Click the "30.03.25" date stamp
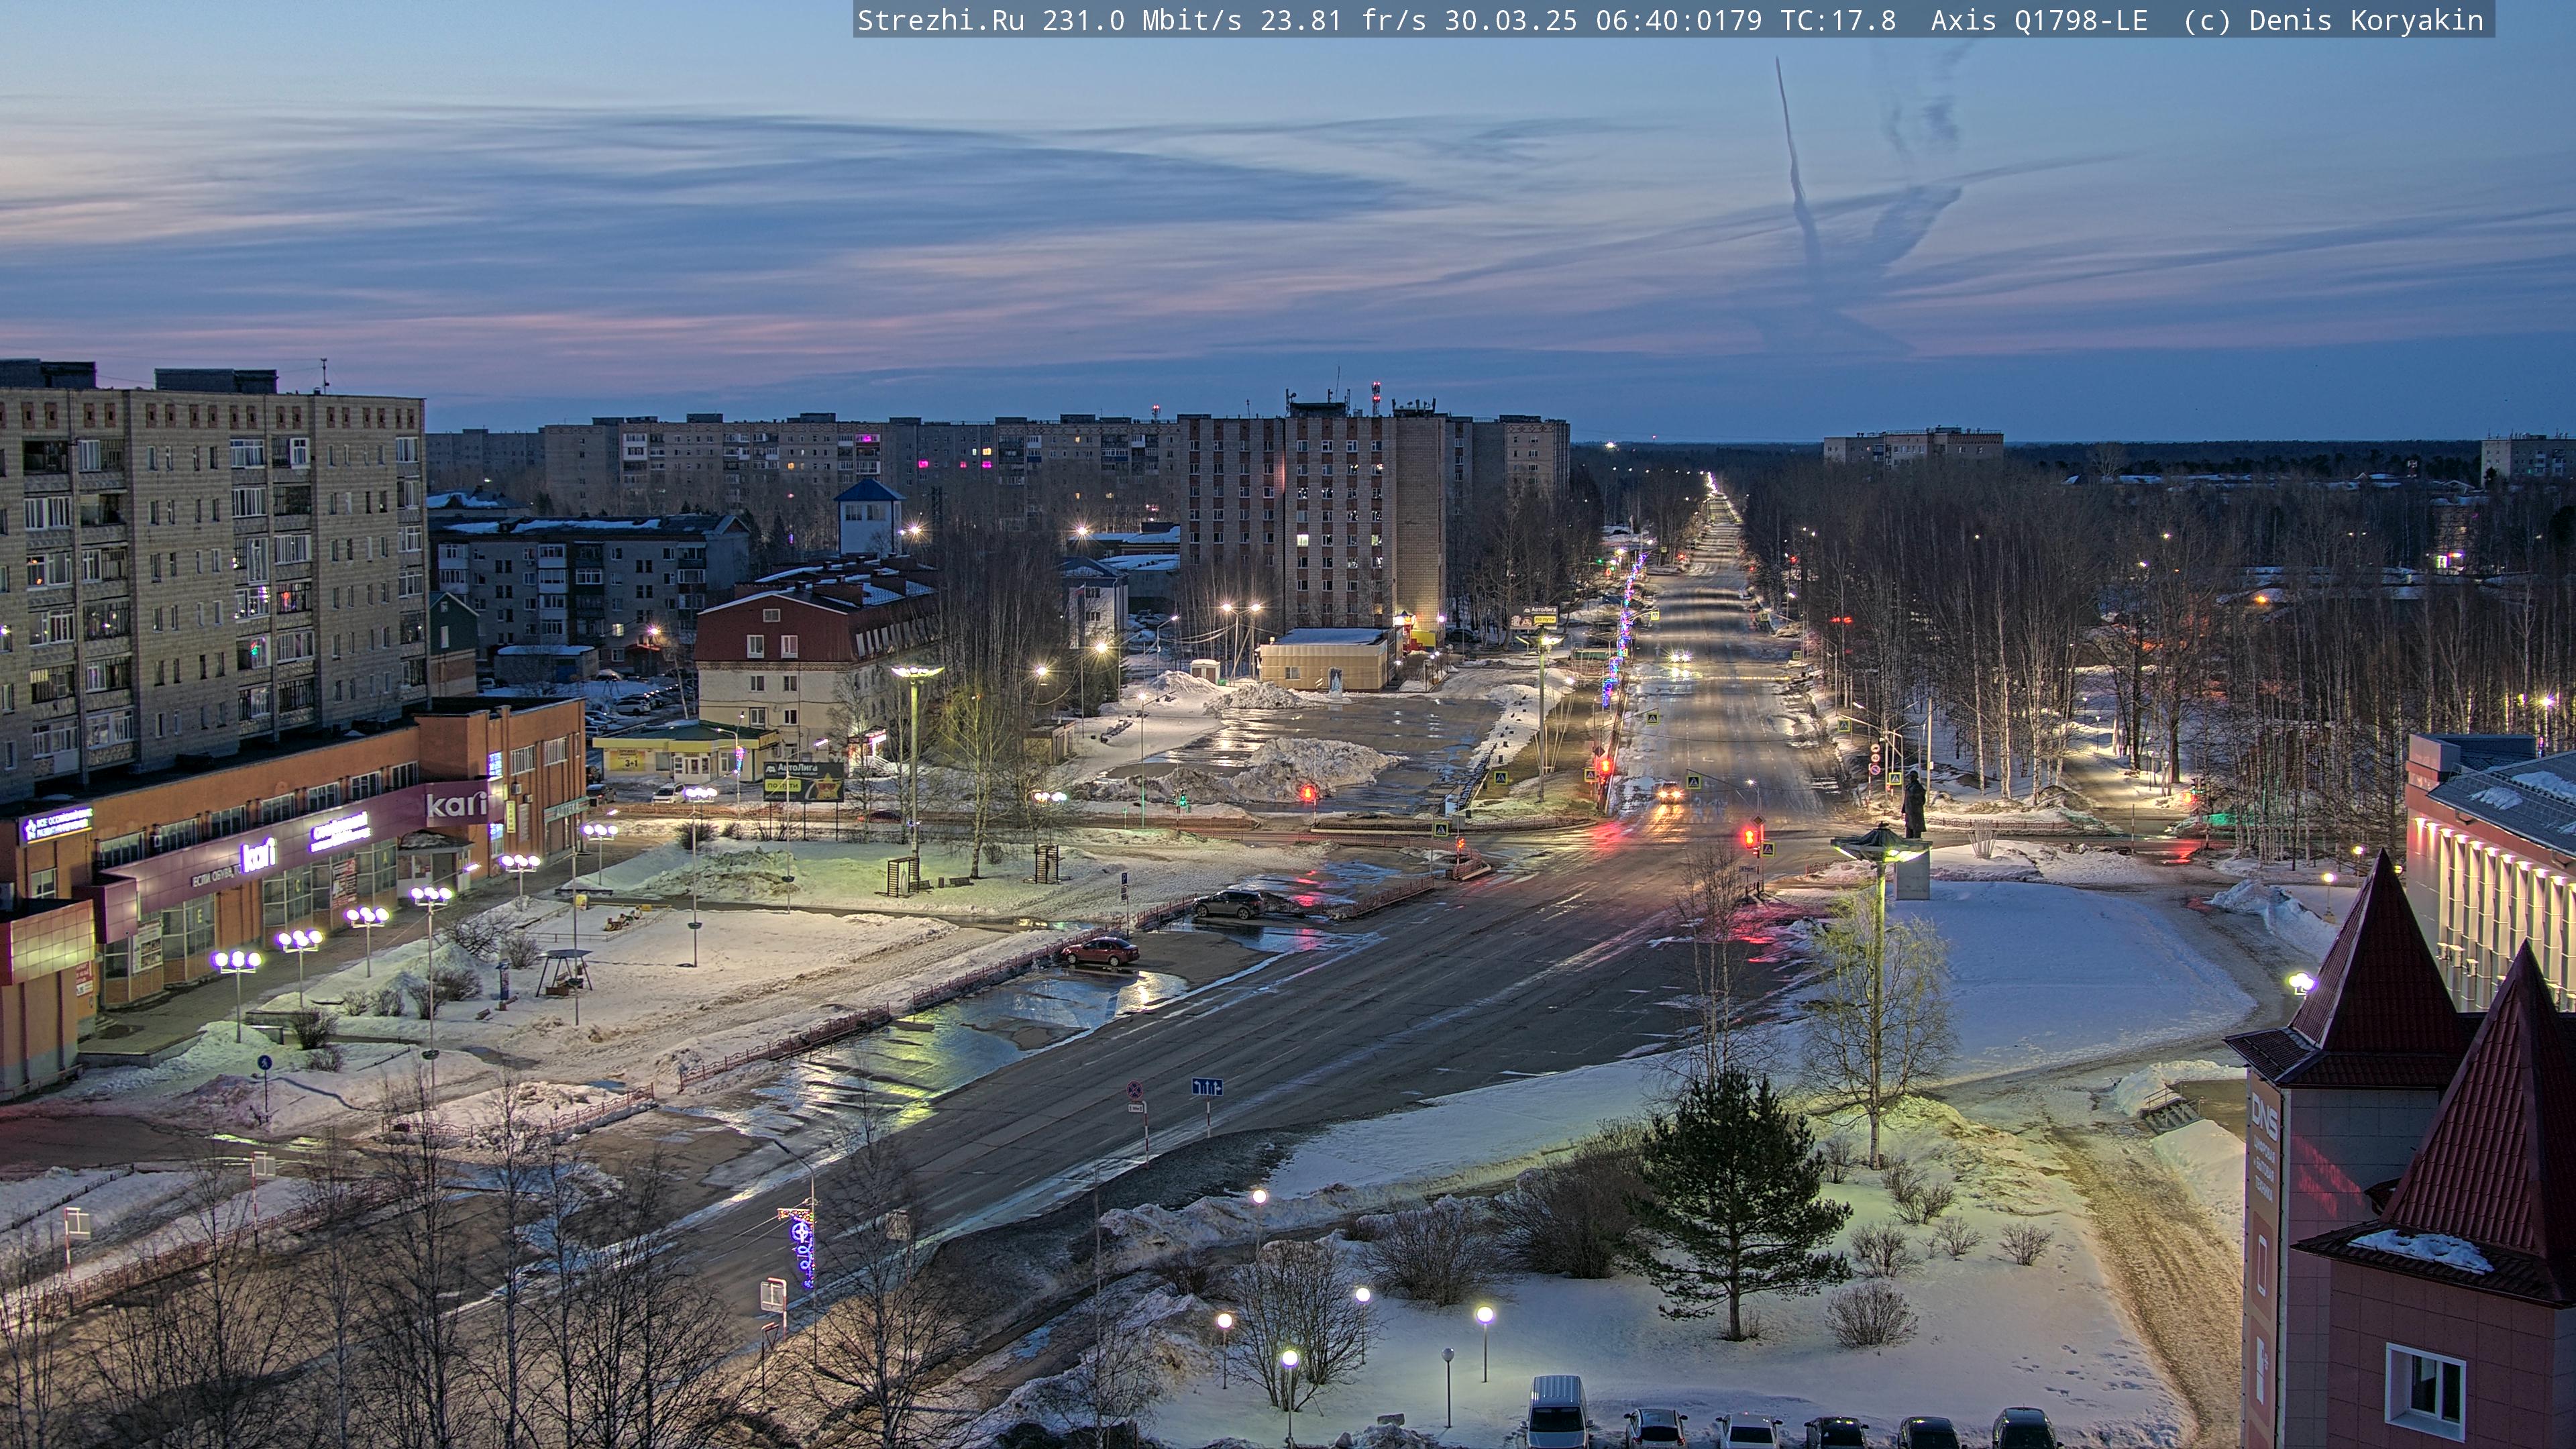This screenshot has height=1449, width=2576. (x=1511, y=21)
